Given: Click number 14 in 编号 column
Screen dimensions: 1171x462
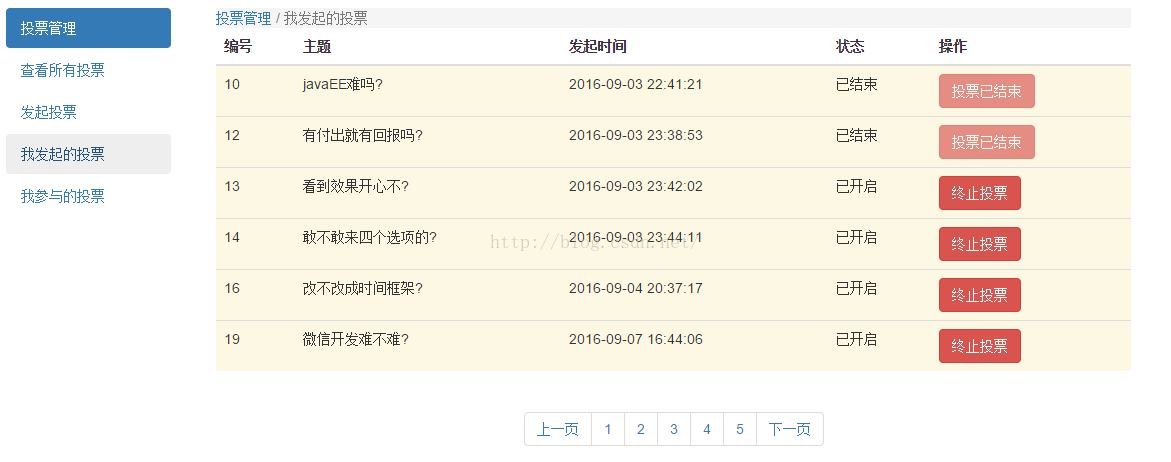Looking at the screenshot, I should [232, 237].
